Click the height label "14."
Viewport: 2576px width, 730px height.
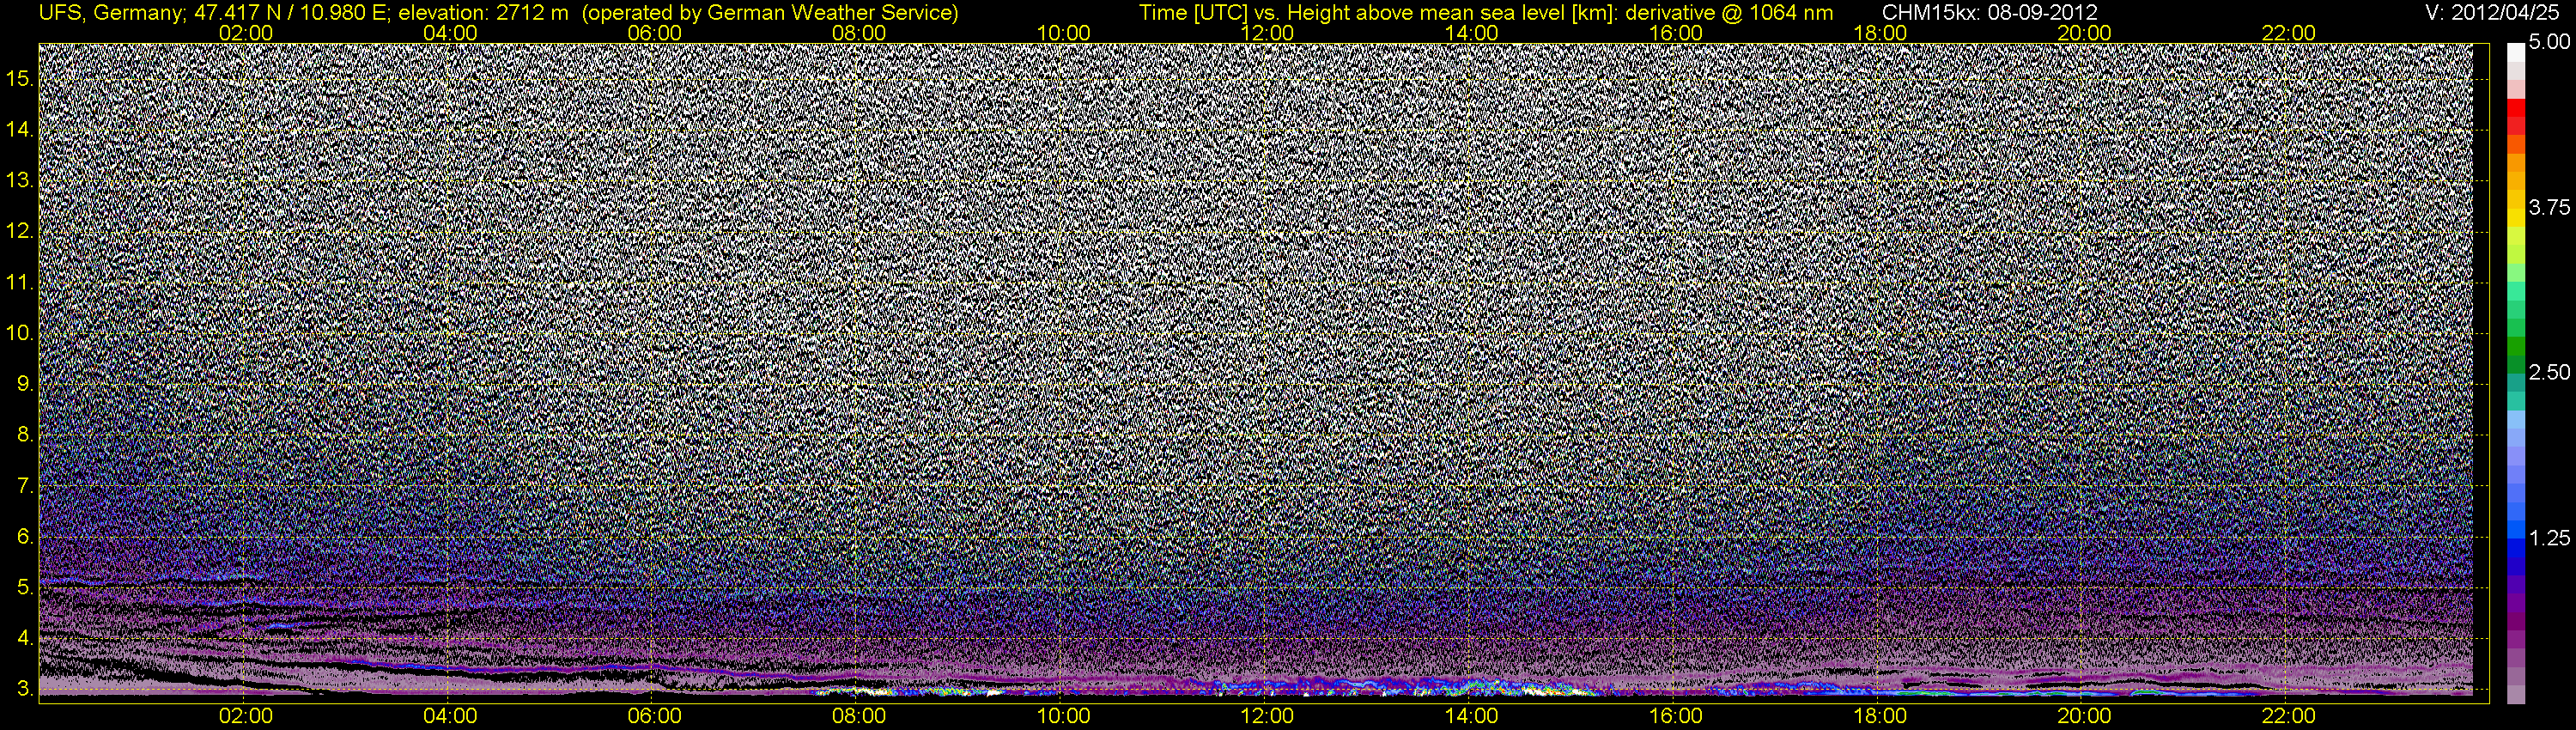point(20,130)
